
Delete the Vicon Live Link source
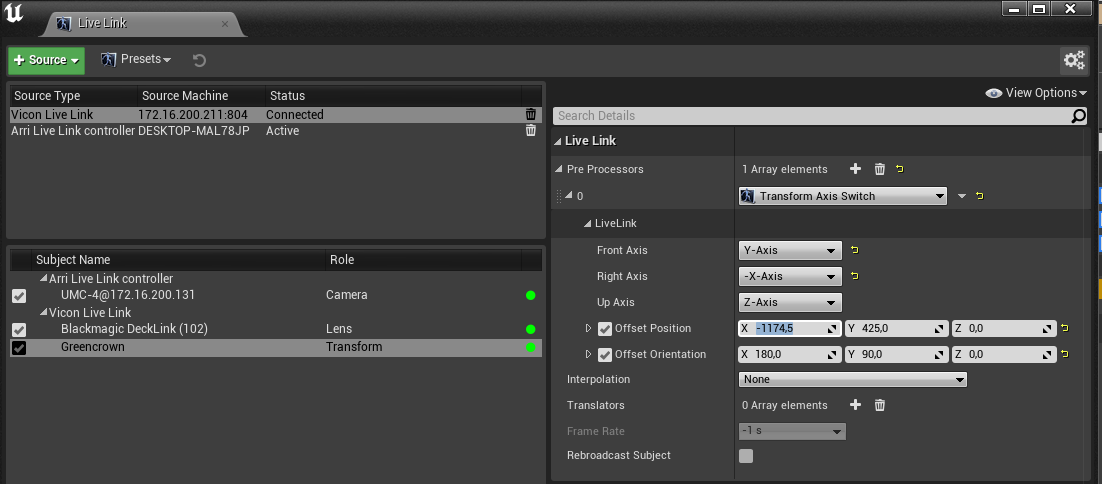click(x=531, y=115)
